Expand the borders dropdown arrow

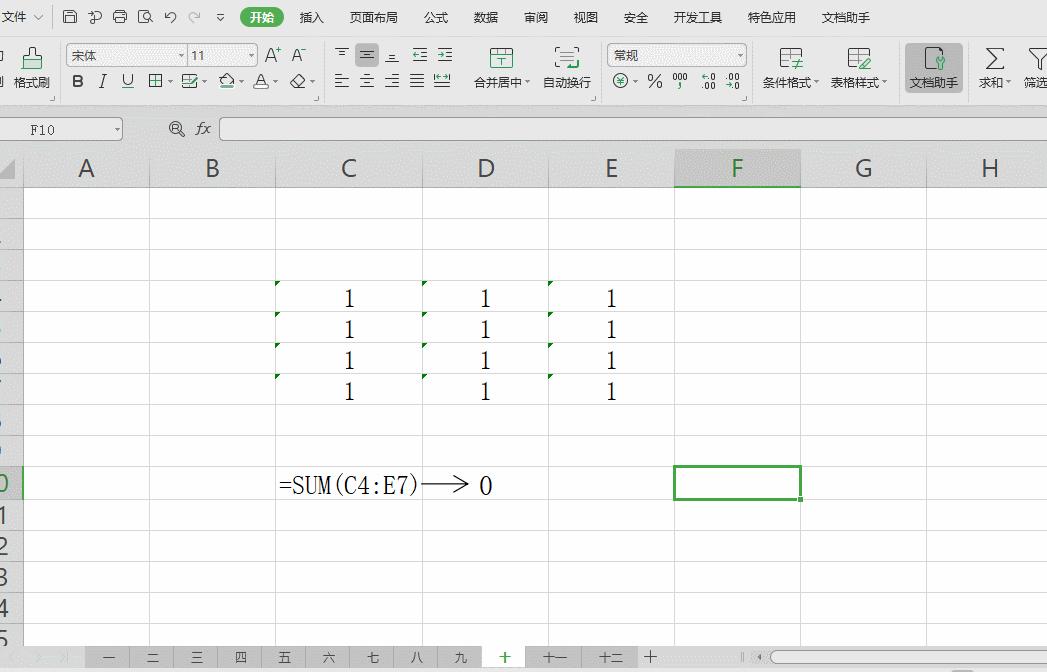(x=170, y=81)
